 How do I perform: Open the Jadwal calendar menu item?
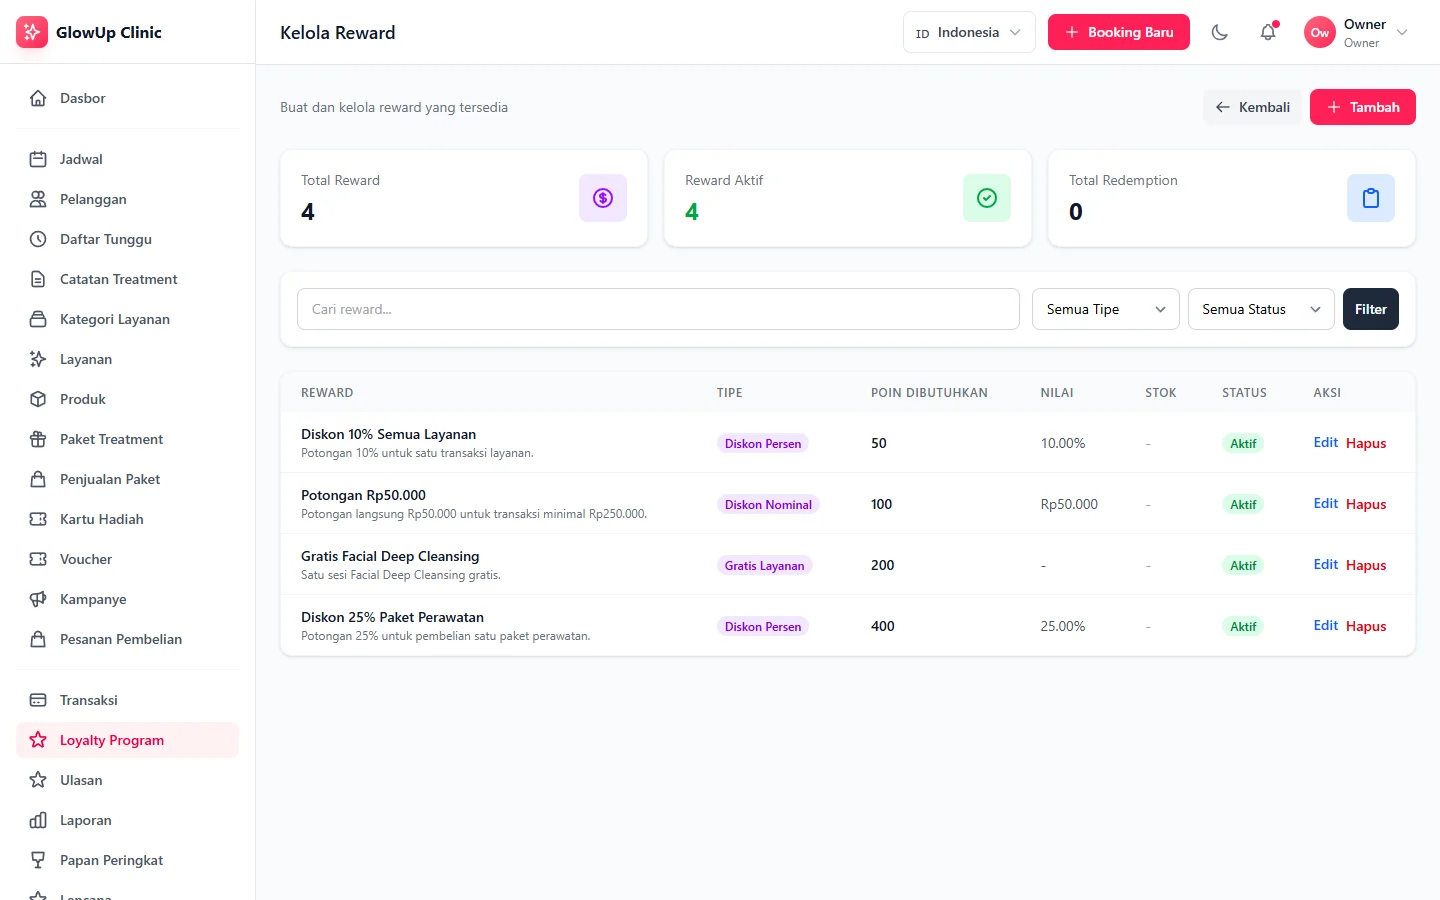pyautogui.click(x=128, y=159)
